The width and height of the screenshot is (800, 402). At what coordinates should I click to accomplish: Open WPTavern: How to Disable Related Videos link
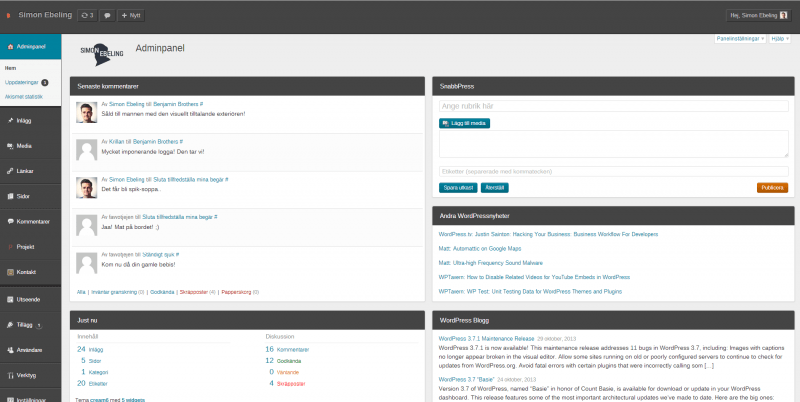[534, 278]
